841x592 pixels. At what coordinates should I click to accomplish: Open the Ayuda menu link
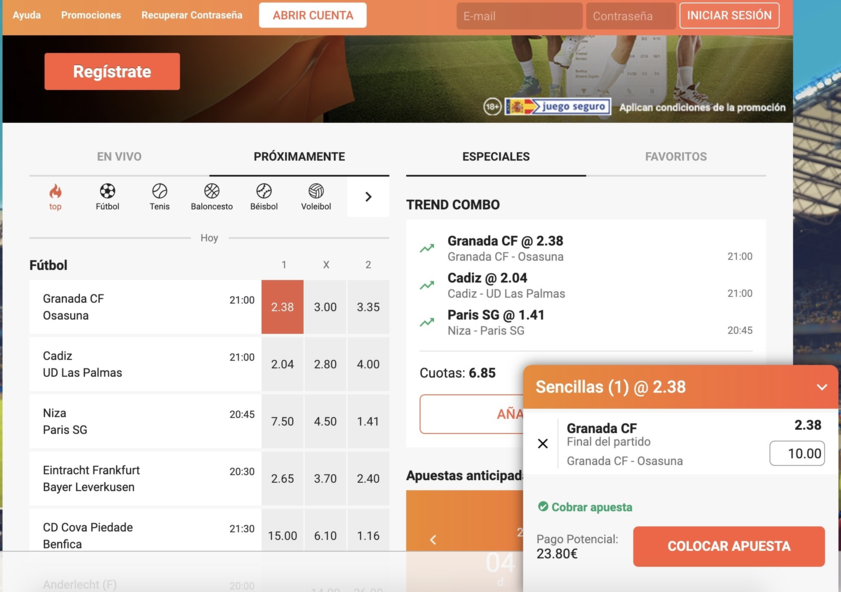27,15
